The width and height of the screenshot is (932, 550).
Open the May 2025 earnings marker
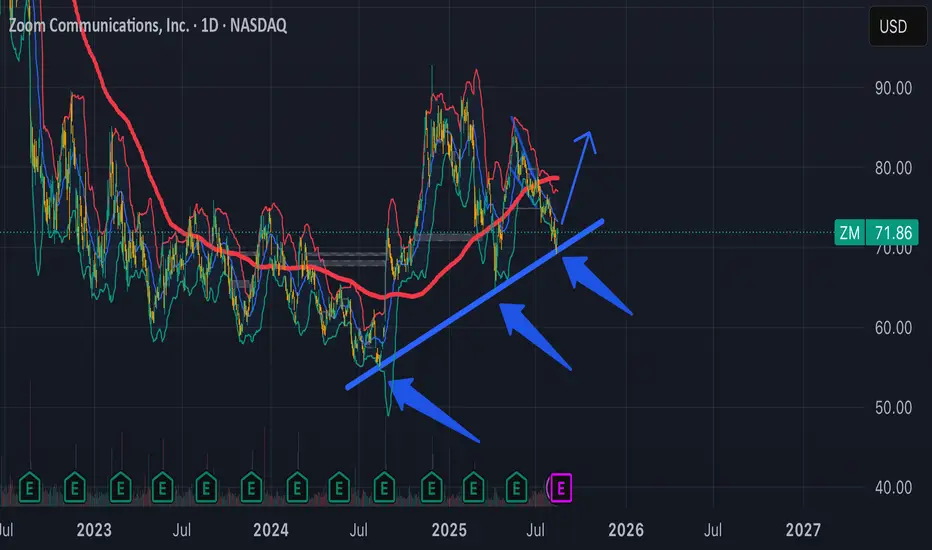point(517,488)
